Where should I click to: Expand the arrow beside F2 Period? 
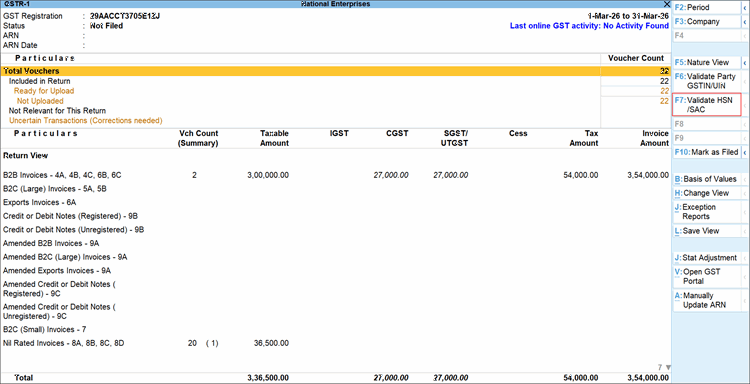(745, 8)
